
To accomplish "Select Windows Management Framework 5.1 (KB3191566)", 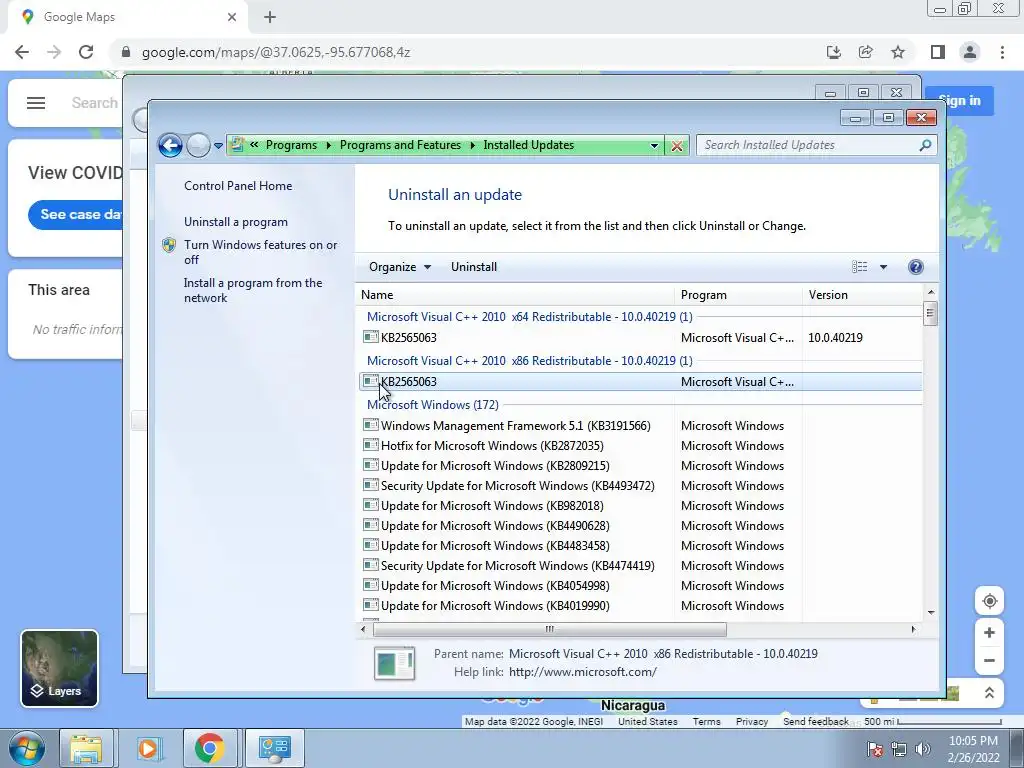I will [x=640, y=426].
